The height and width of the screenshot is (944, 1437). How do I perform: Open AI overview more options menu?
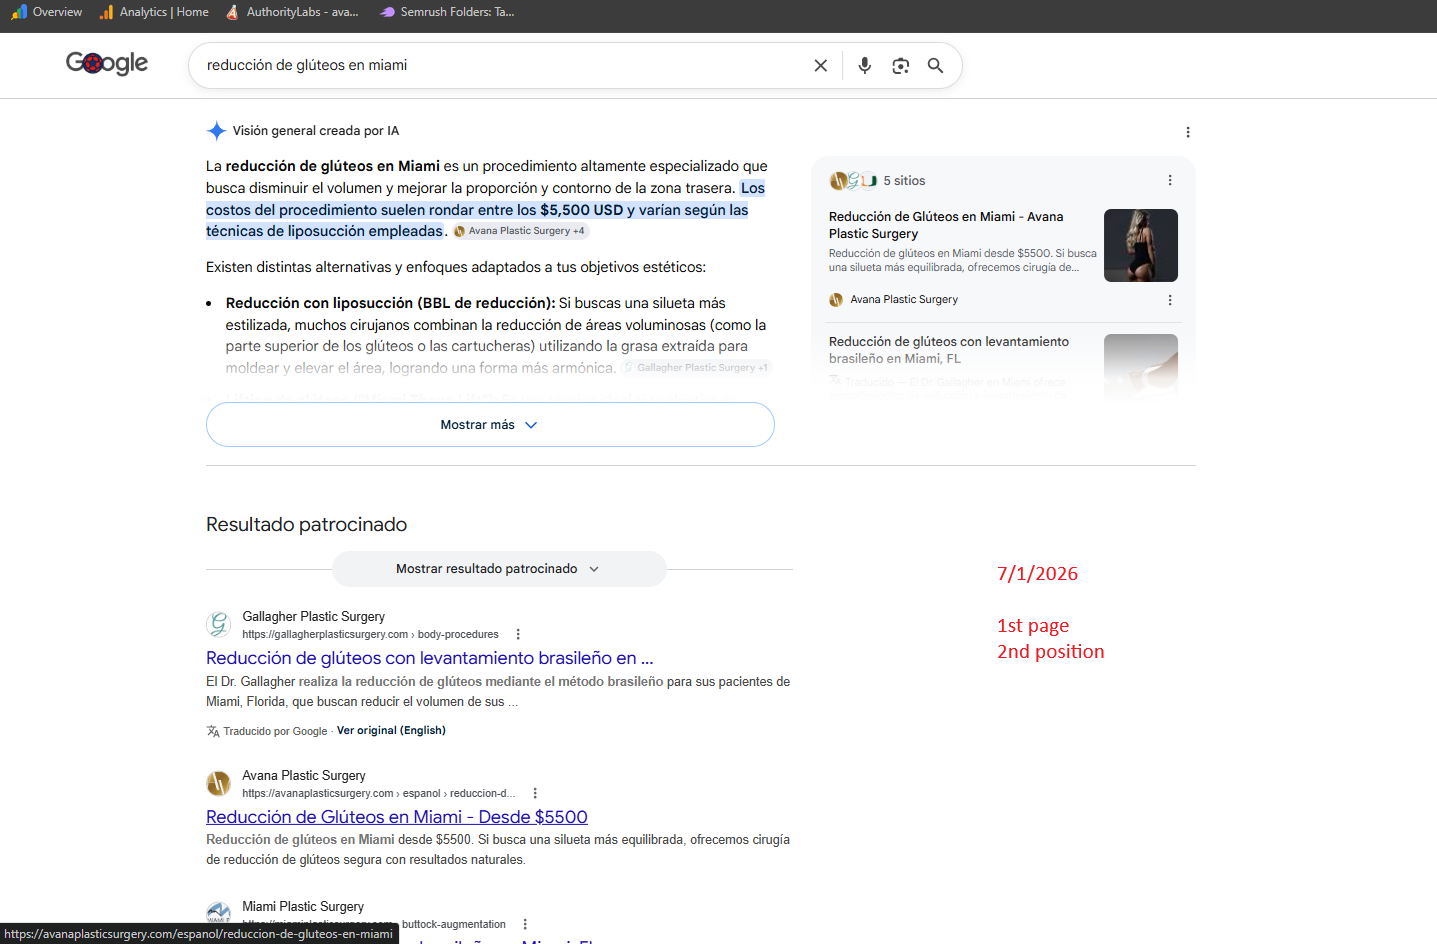(1187, 132)
